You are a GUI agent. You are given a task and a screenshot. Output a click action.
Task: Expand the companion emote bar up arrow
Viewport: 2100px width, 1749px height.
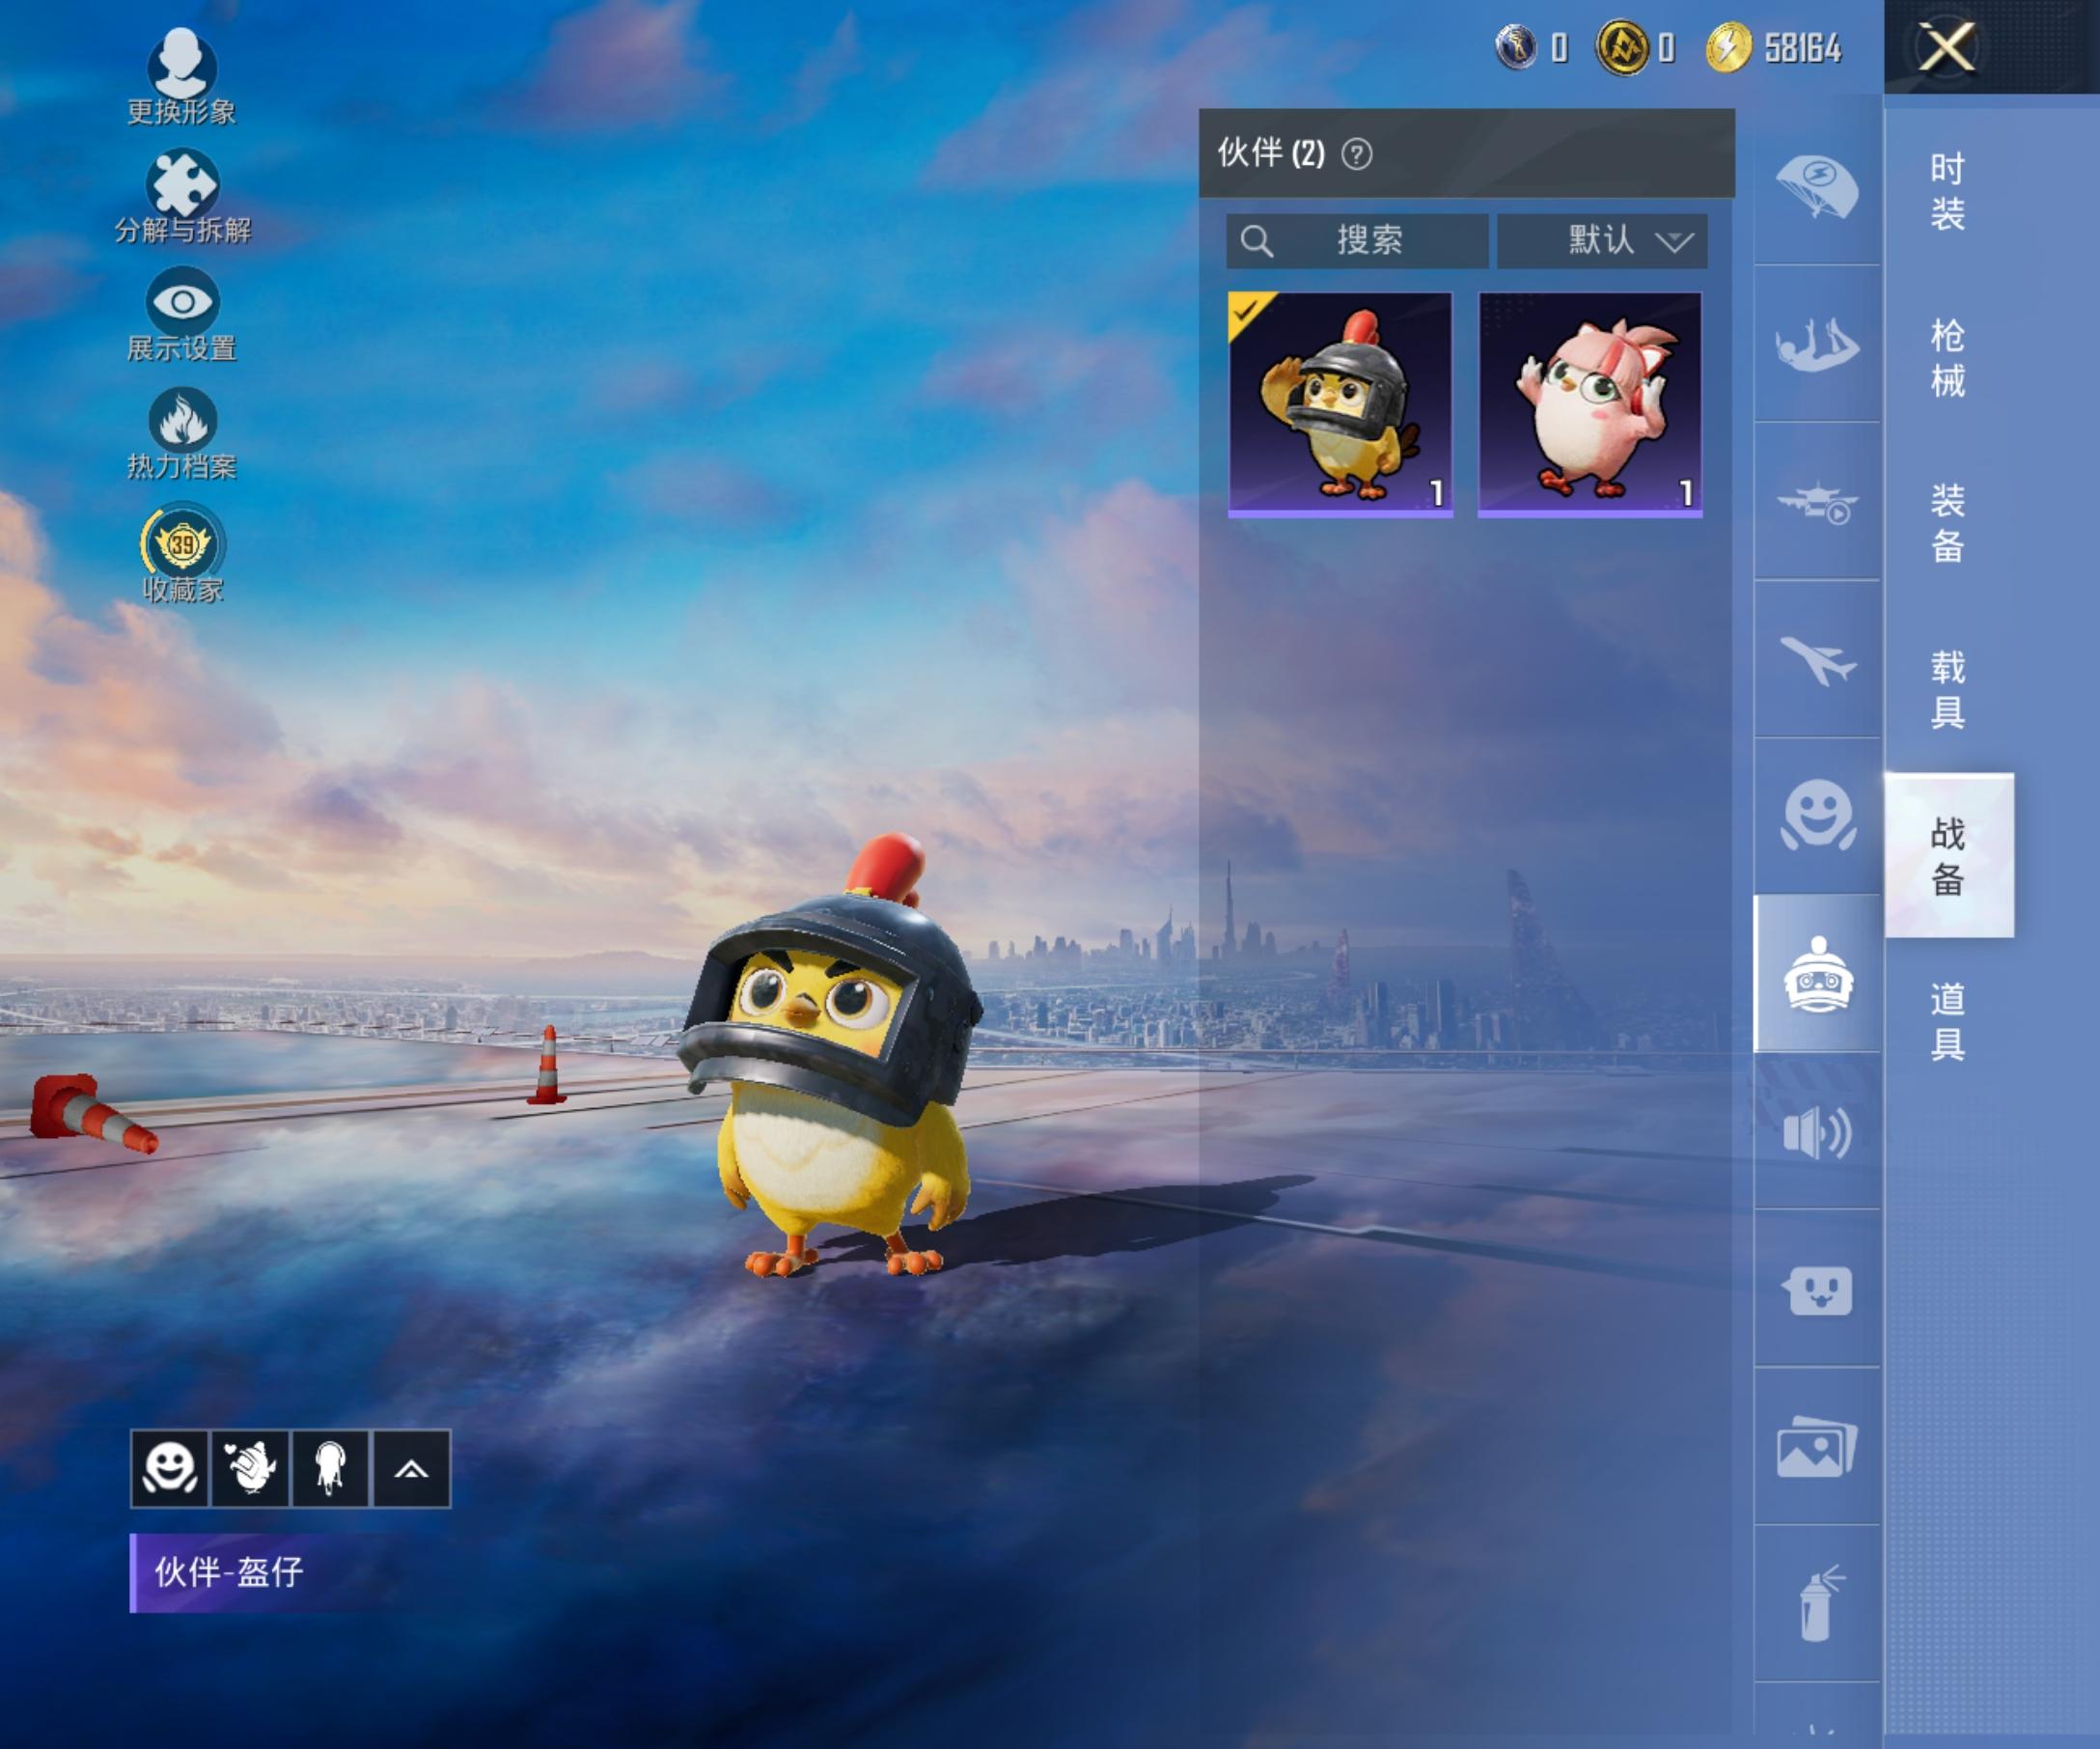(411, 1468)
